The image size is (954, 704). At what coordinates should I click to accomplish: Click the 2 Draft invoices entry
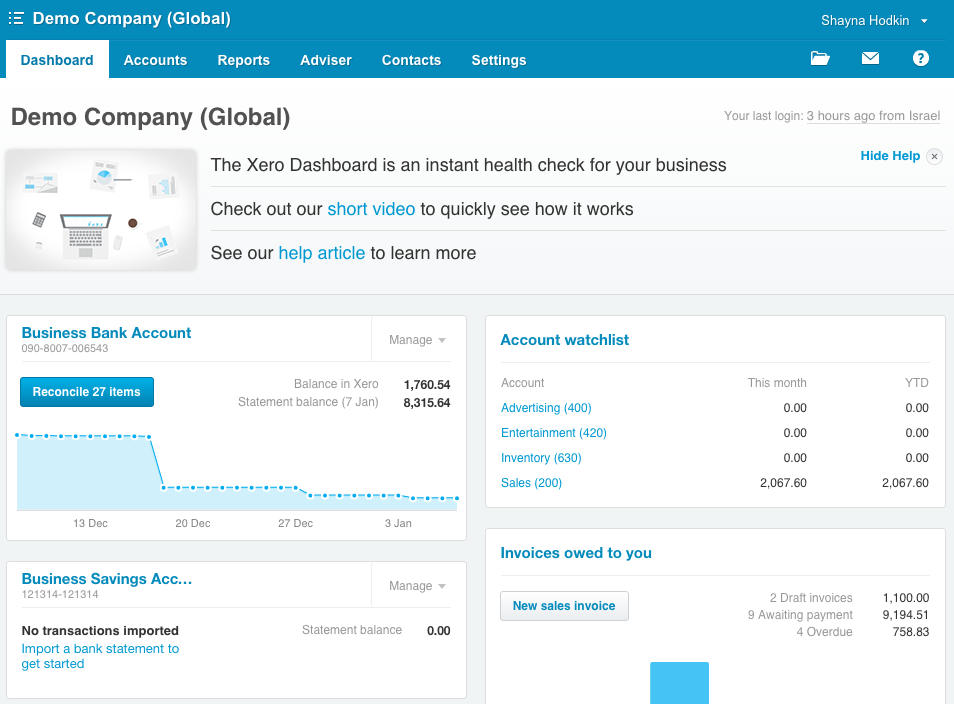coord(811,598)
